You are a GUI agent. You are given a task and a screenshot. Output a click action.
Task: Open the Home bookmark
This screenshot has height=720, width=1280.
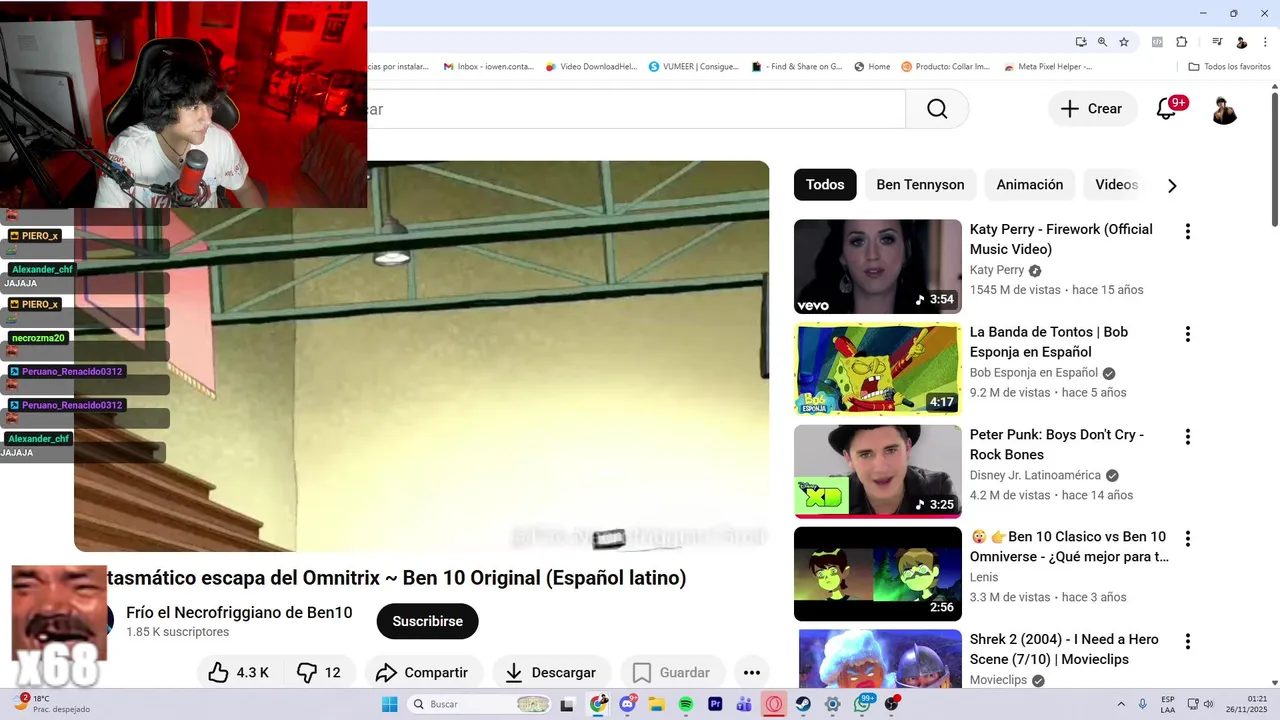872,67
